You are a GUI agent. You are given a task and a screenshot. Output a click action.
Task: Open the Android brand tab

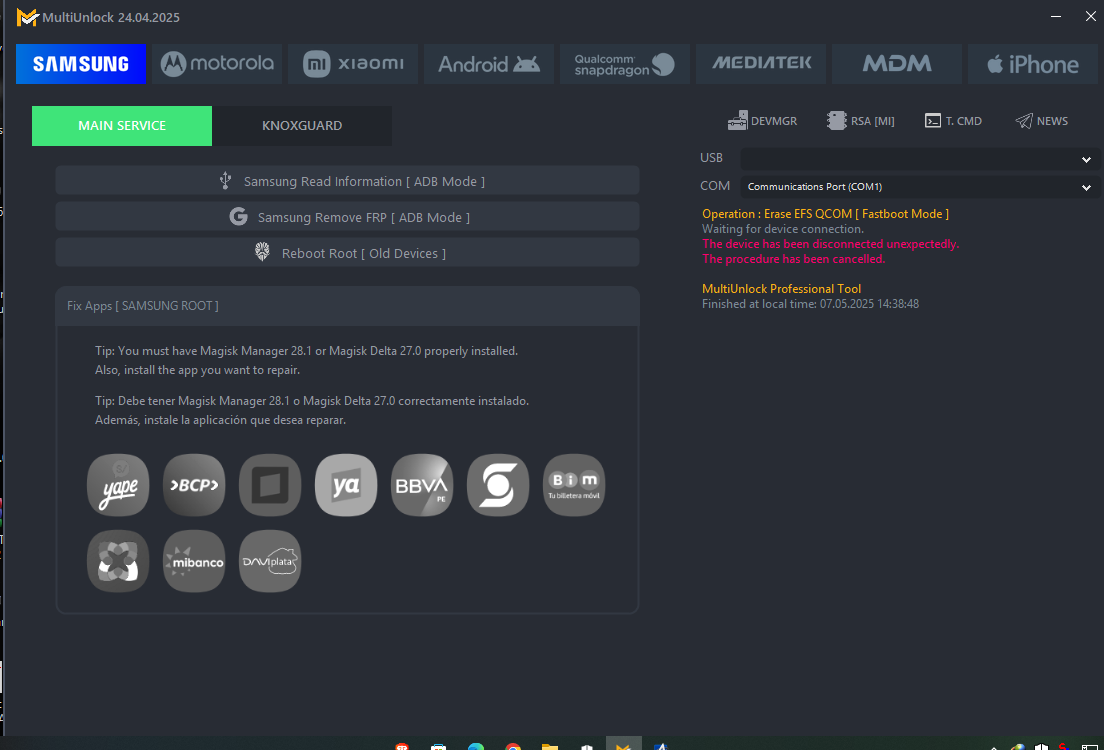[489, 64]
